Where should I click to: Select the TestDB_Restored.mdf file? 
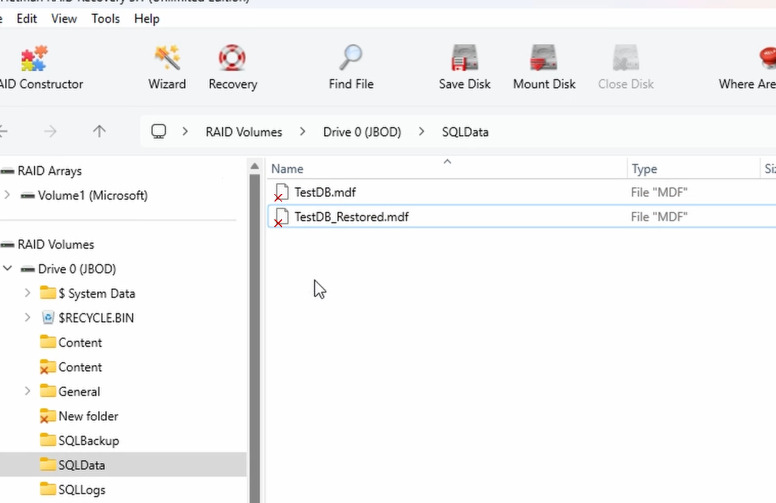tap(351, 217)
